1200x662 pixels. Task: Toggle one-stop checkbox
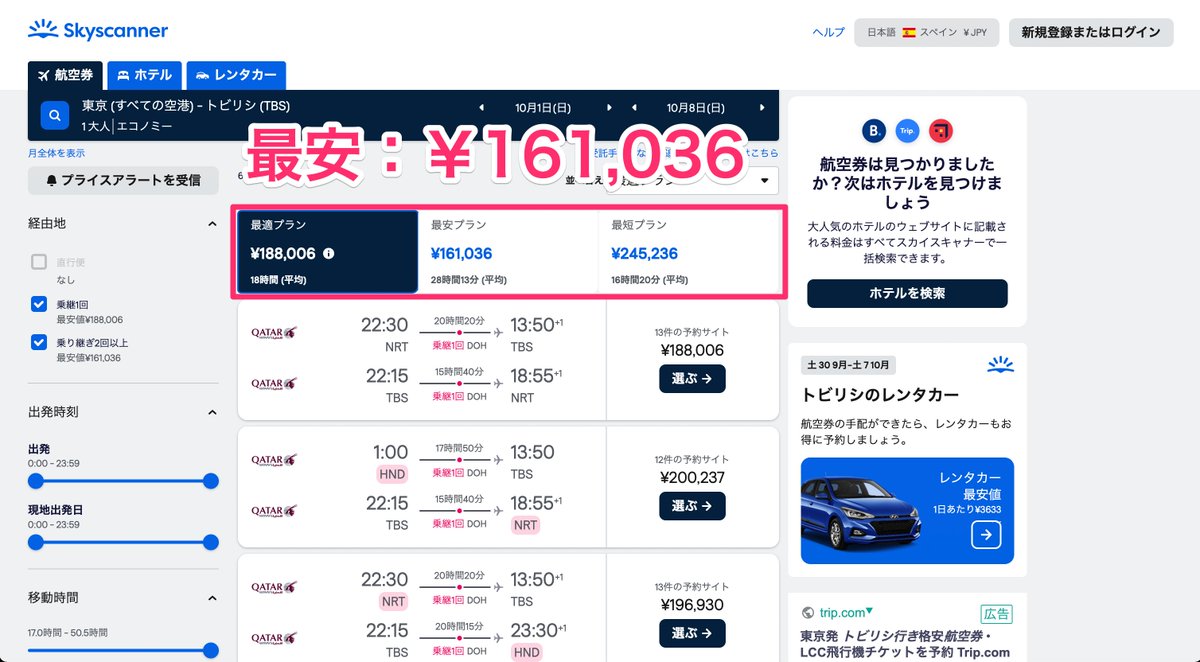(x=39, y=304)
